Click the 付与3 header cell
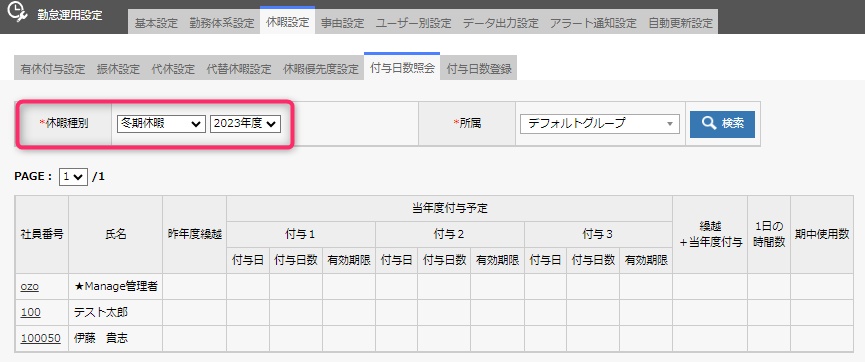The image size is (865, 362). [x=599, y=235]
